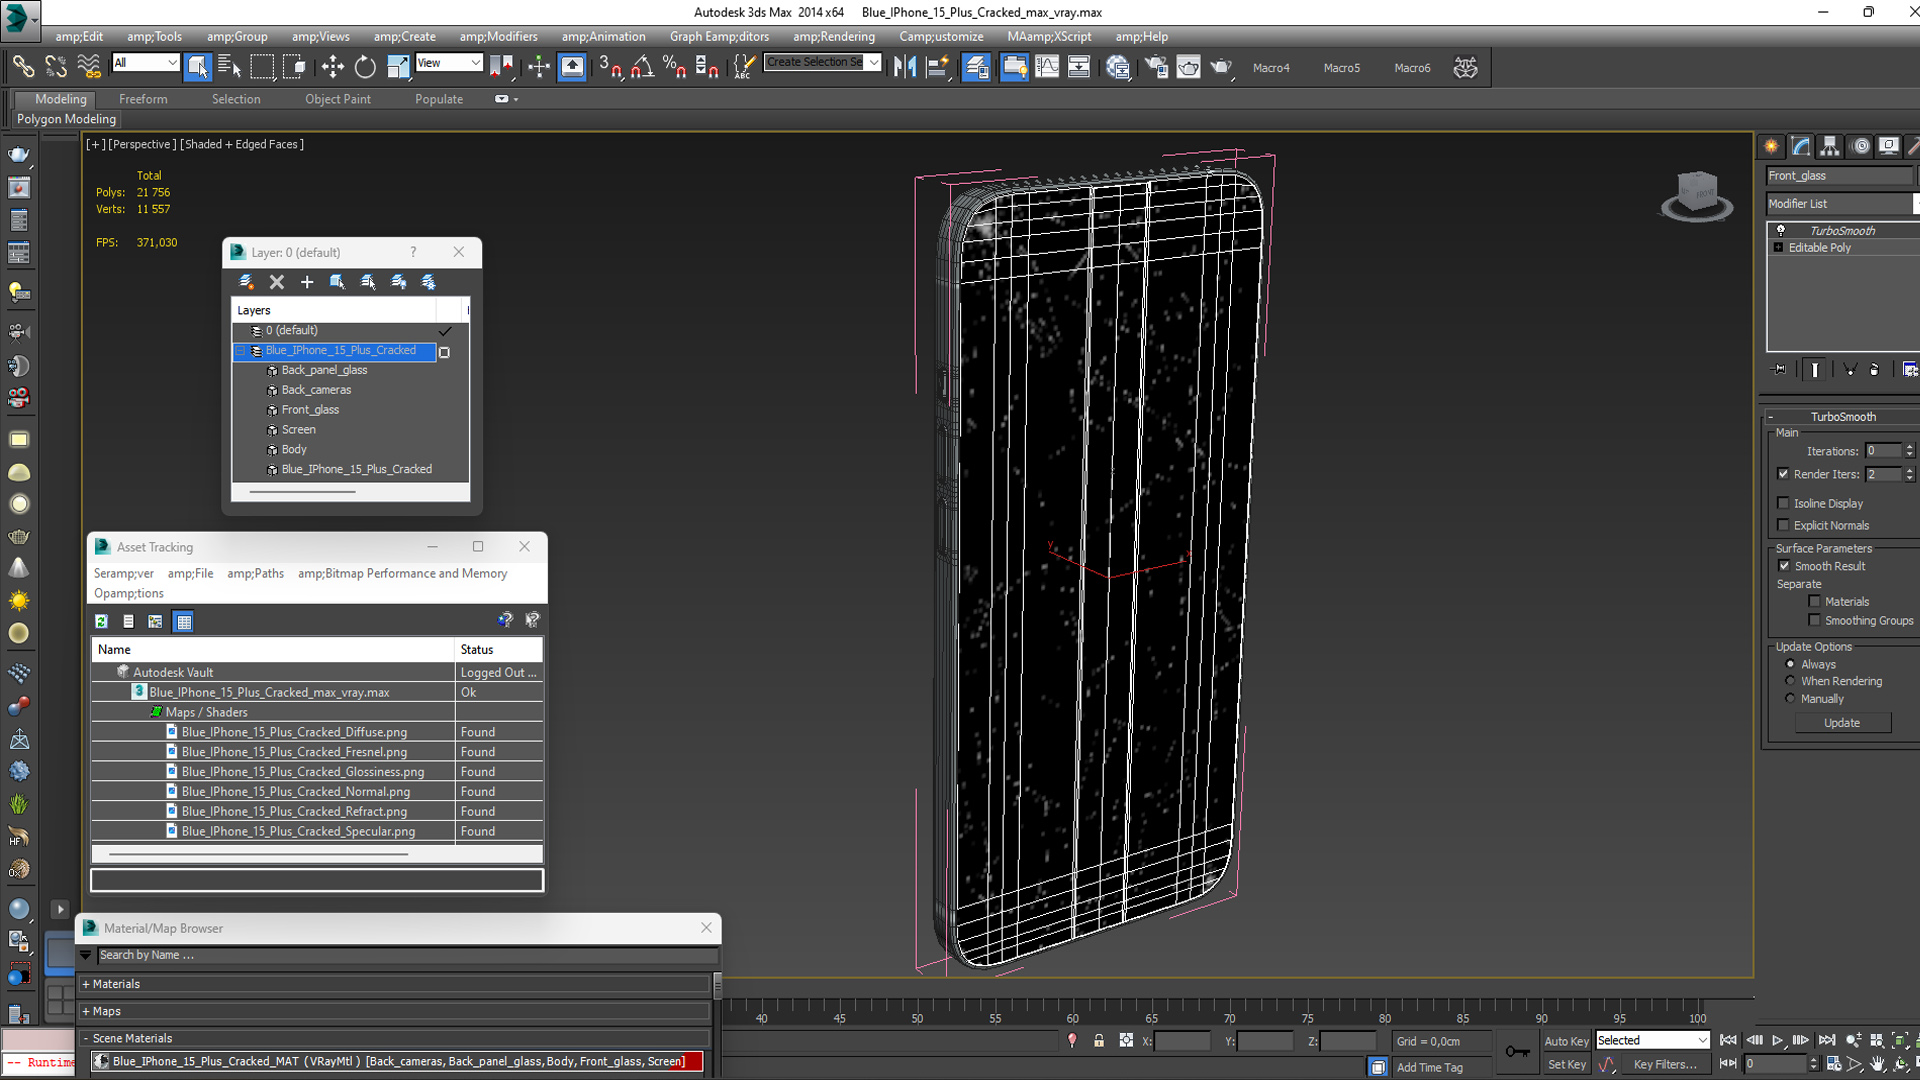Viewport: 1920px width, 1080px height.
Task: Toggle TurboSmooth modifier visibility bulb
Action: click(1780, 230)
